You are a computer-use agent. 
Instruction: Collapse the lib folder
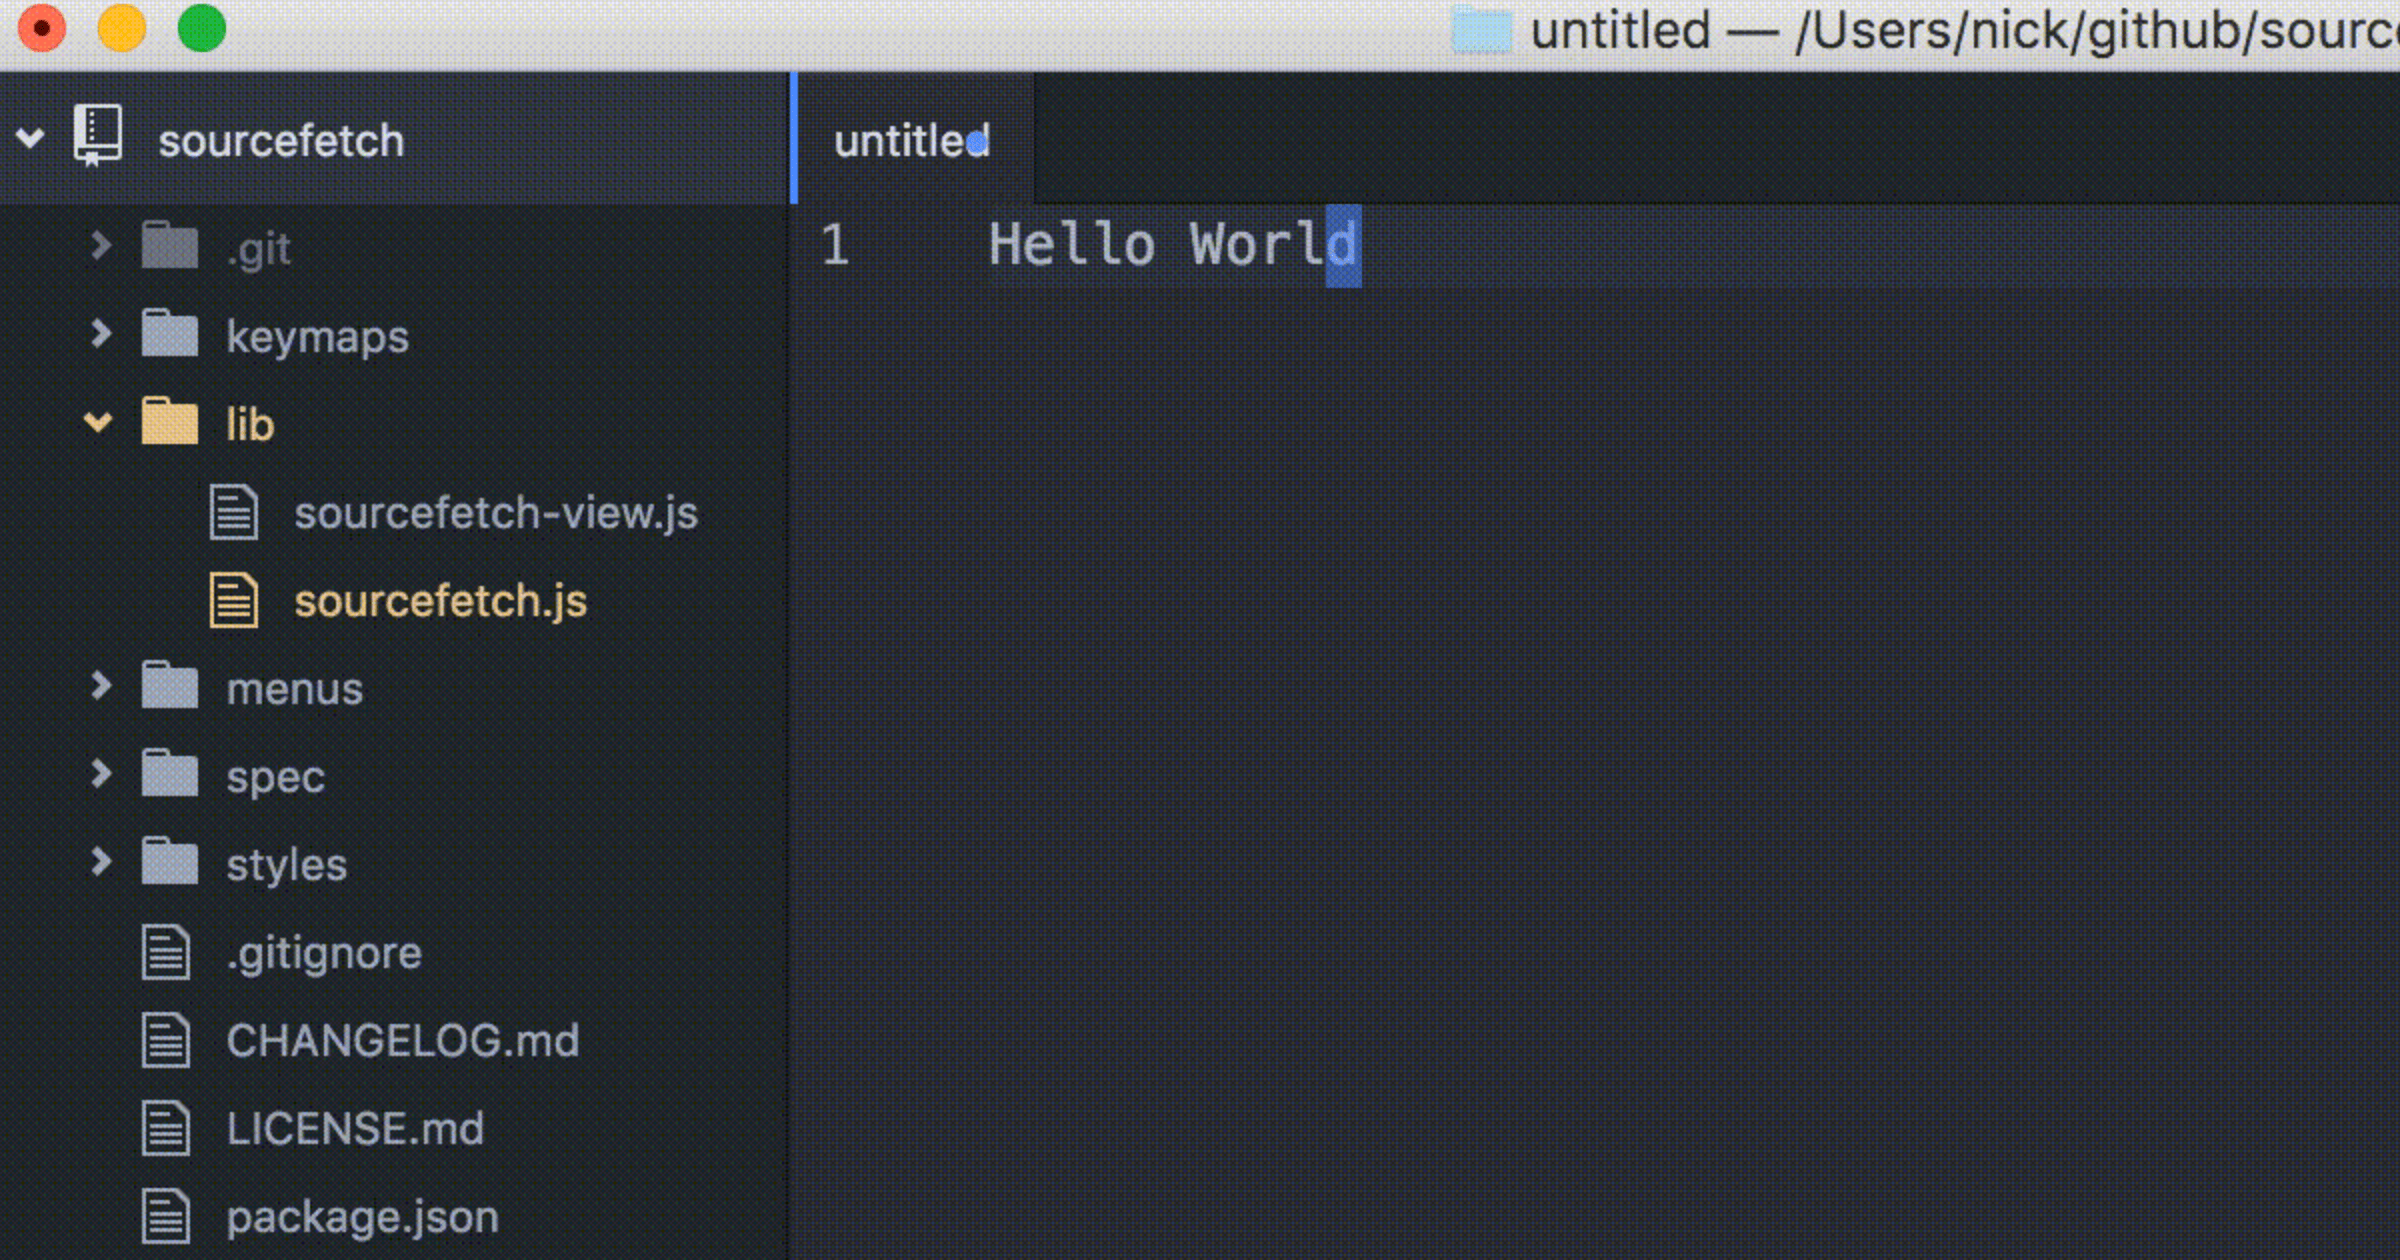(97, 423)
